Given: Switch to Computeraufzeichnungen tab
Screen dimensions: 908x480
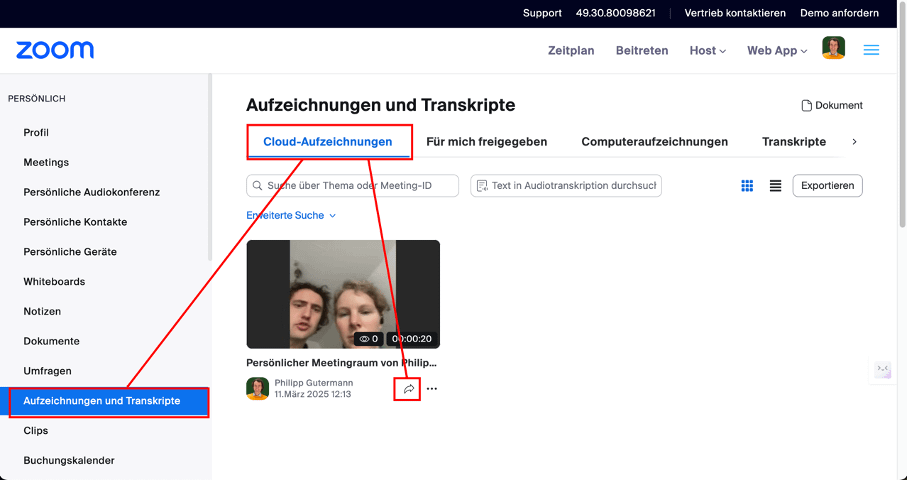Looking at the screenshot, I should 654,142.
